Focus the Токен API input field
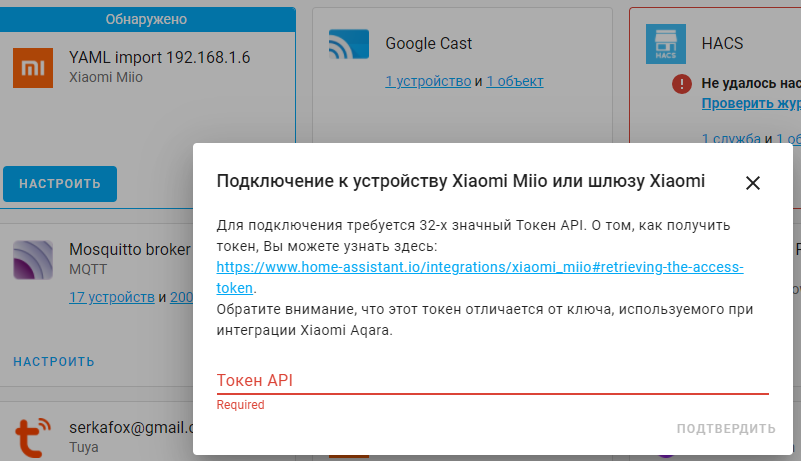This screenshot has height=461, width=801. click(x=492, y=380)
